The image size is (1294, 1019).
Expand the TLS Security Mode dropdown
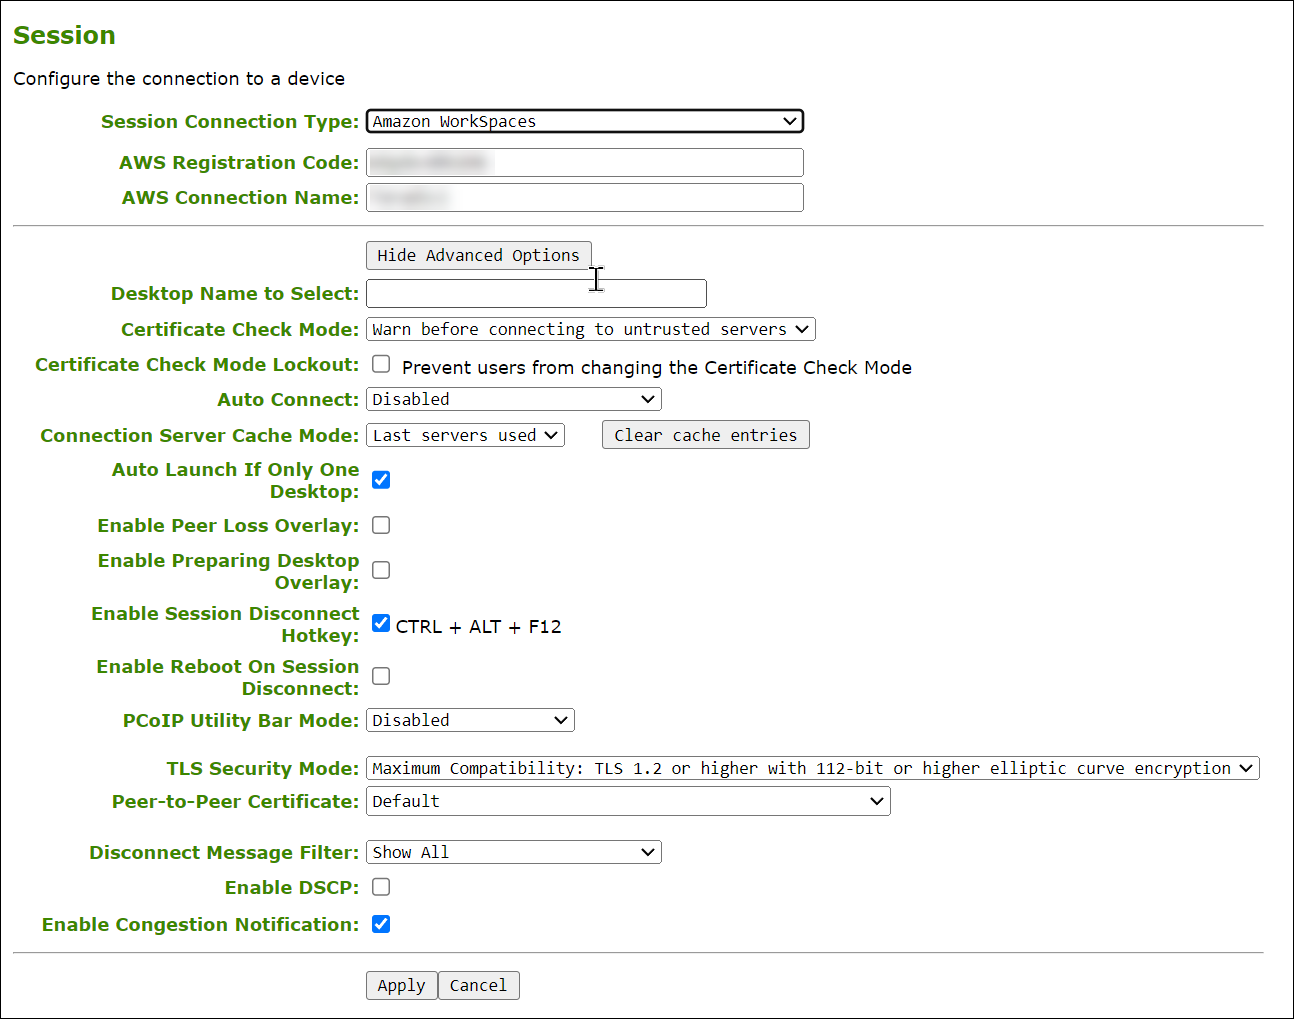point(813,768)
